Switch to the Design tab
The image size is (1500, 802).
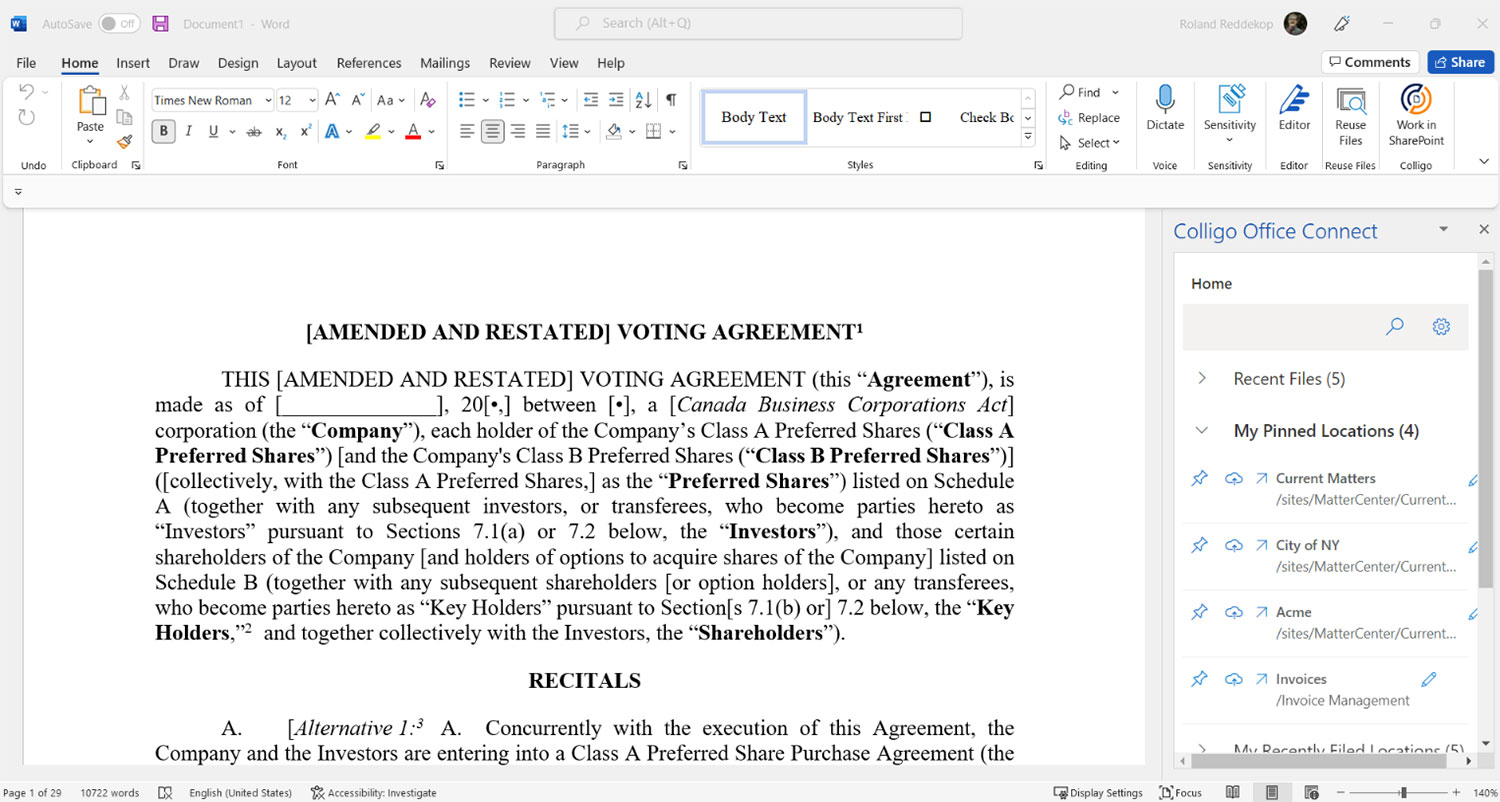[x=238, y=63]
